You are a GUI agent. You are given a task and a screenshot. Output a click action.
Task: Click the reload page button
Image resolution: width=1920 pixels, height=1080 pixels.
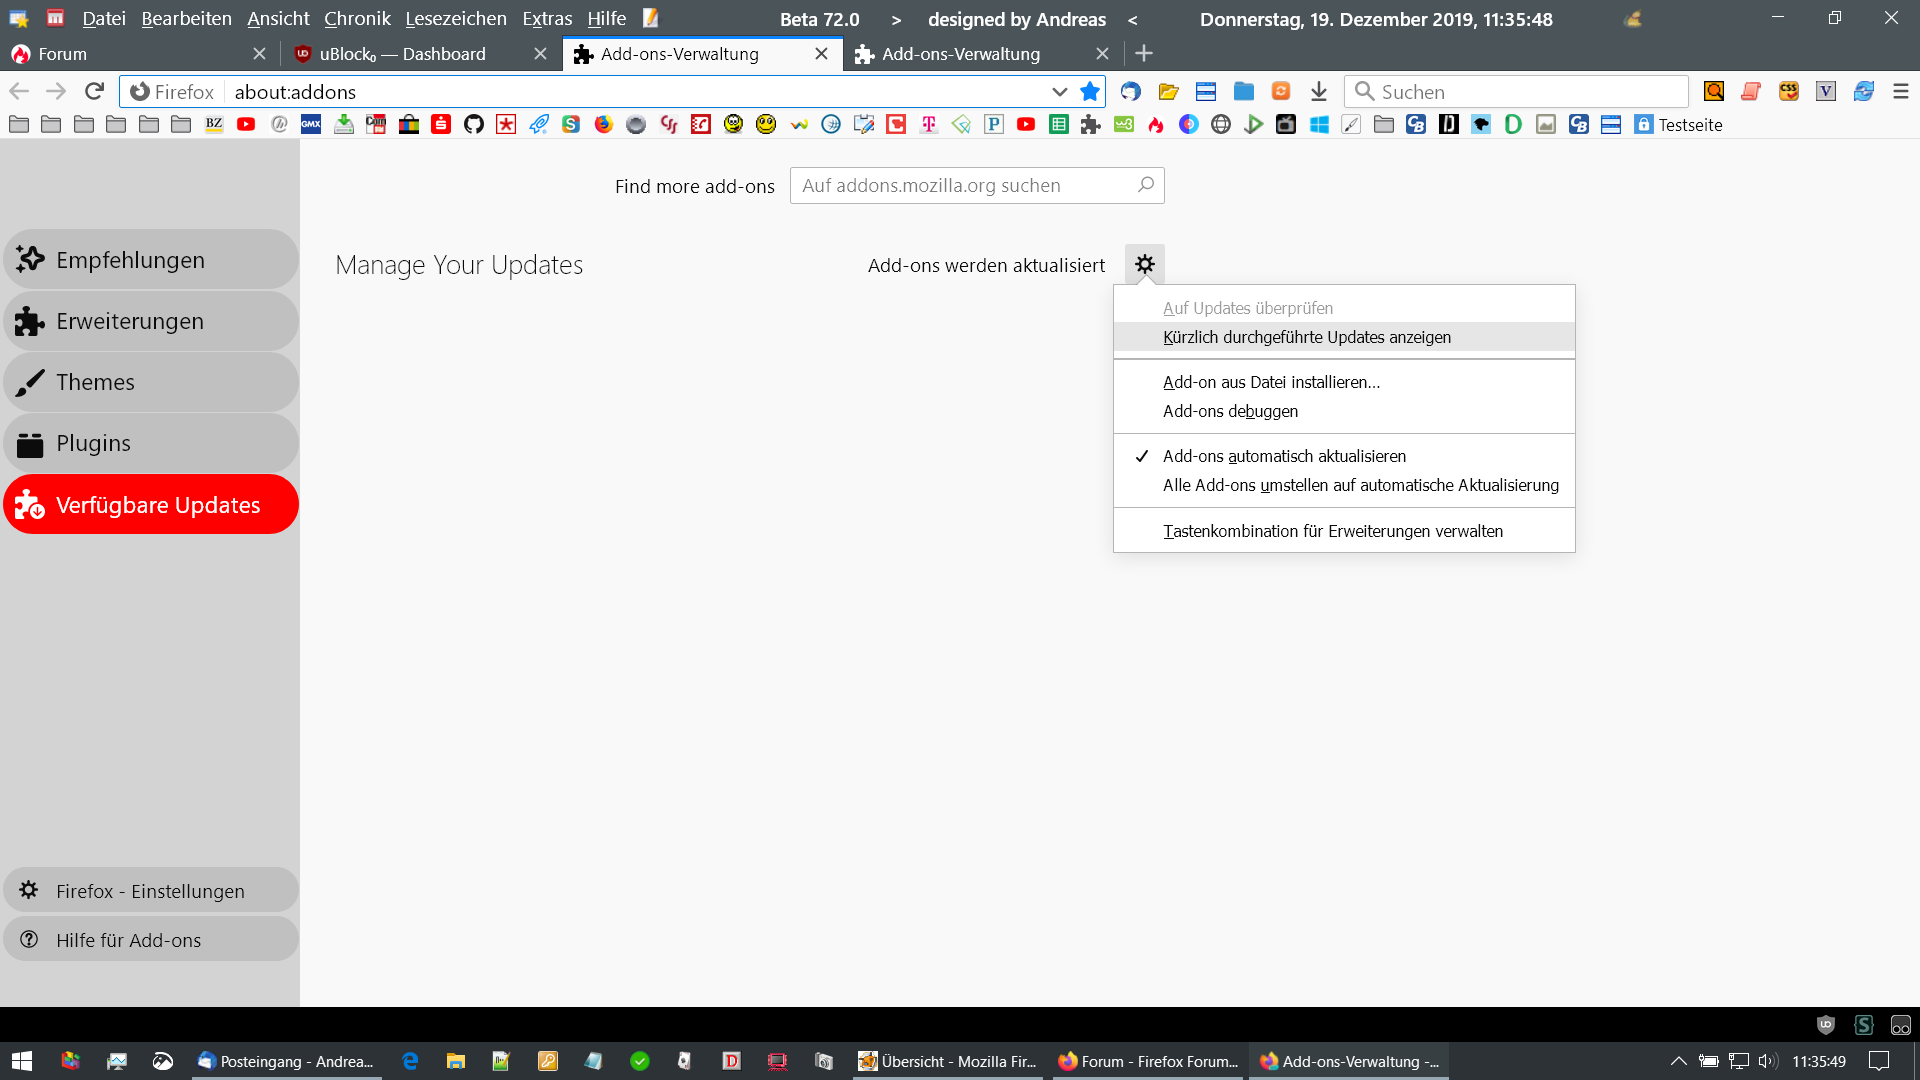click(94, 92)
